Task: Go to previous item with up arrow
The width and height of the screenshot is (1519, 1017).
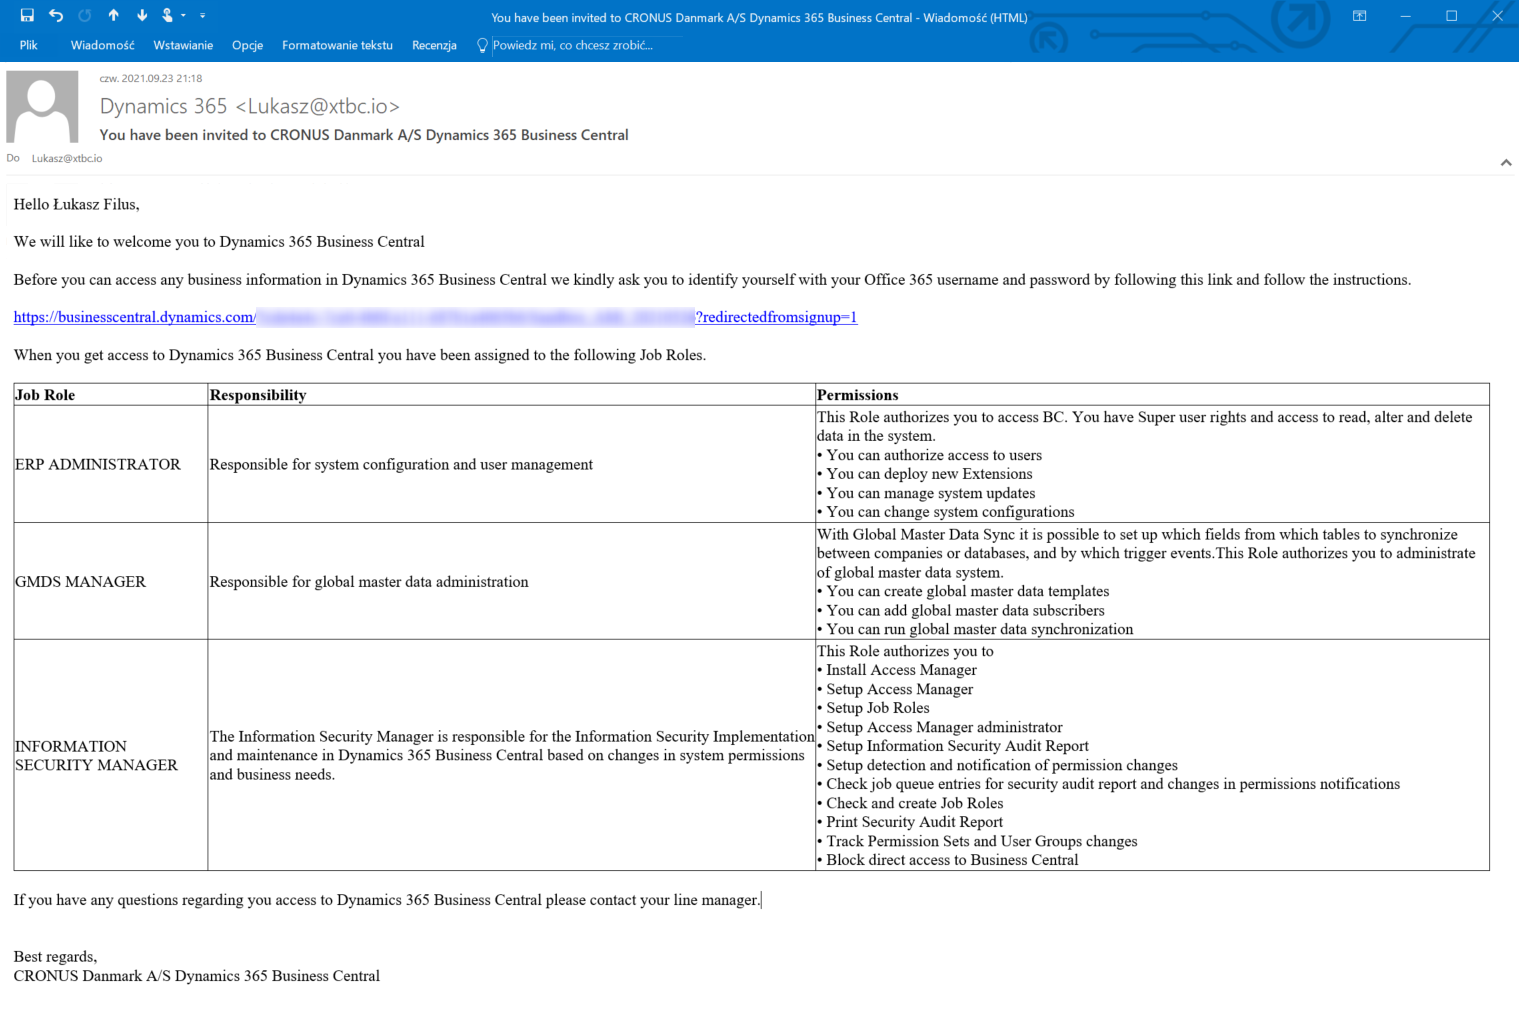Action: [x=114, y=15]
